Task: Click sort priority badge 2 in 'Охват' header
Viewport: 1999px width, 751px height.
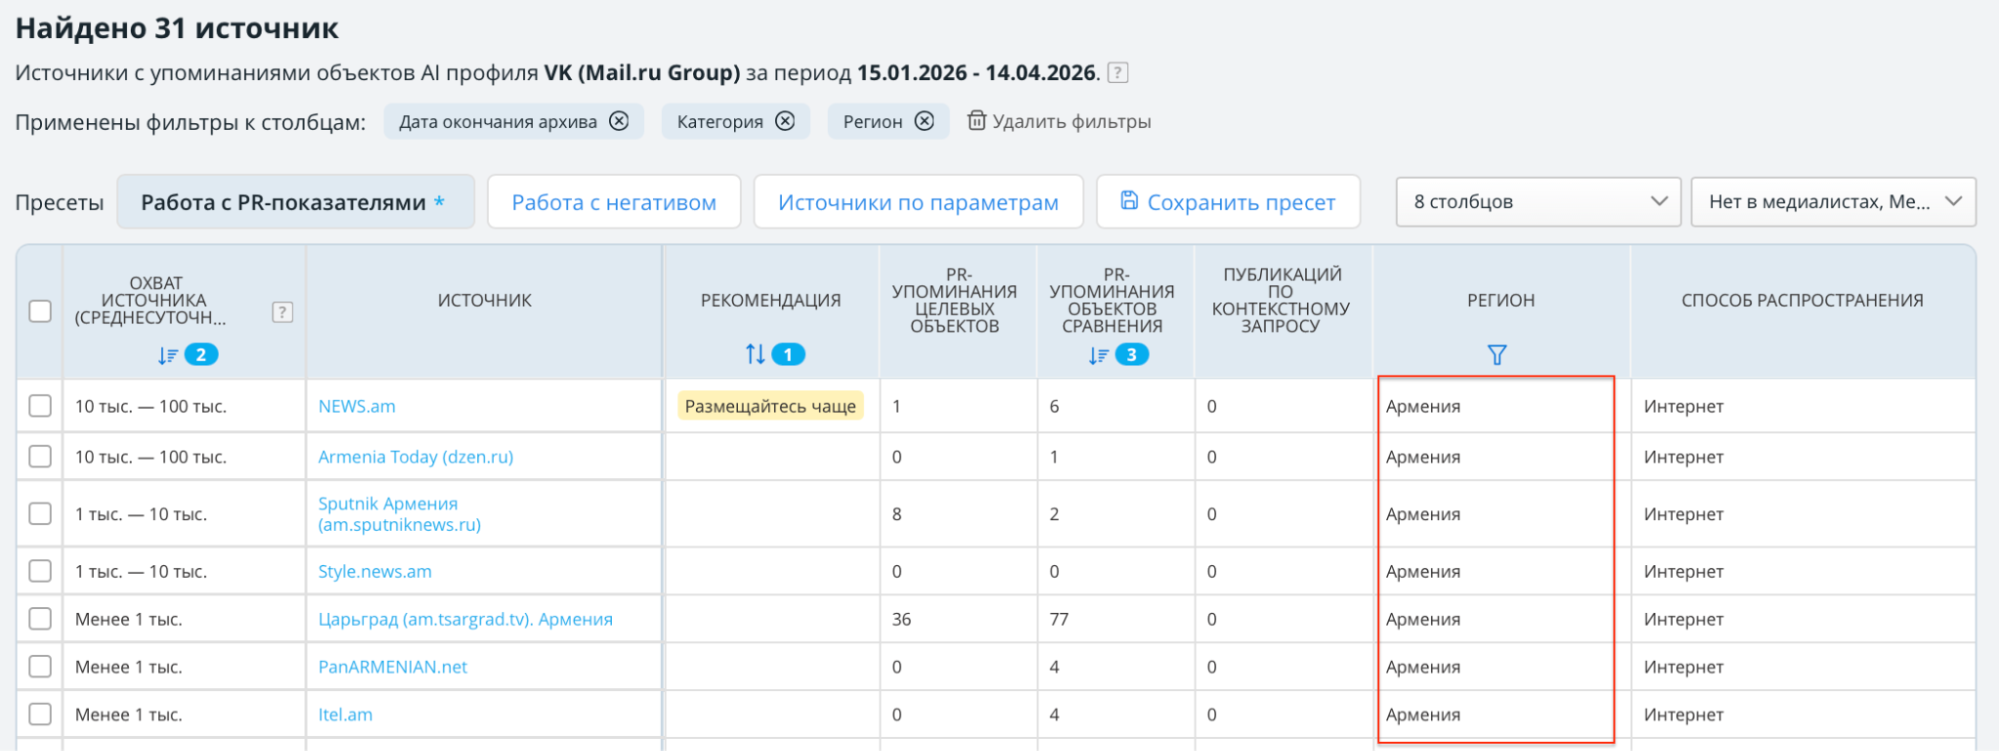Action: tap(201, 355)
